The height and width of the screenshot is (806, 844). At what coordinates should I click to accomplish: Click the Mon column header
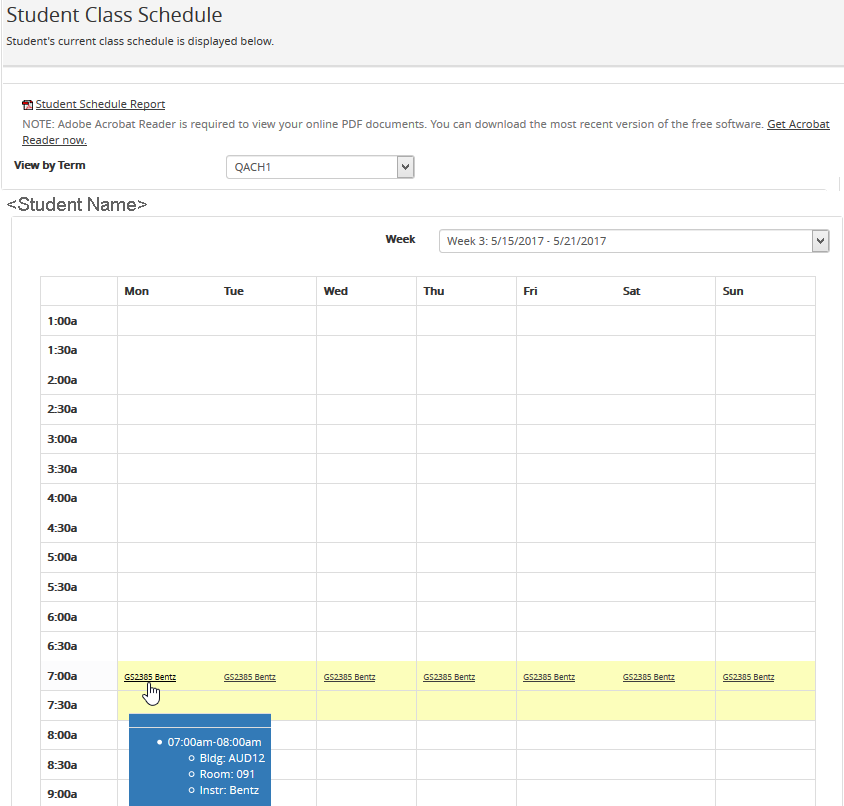pos(136,291)
